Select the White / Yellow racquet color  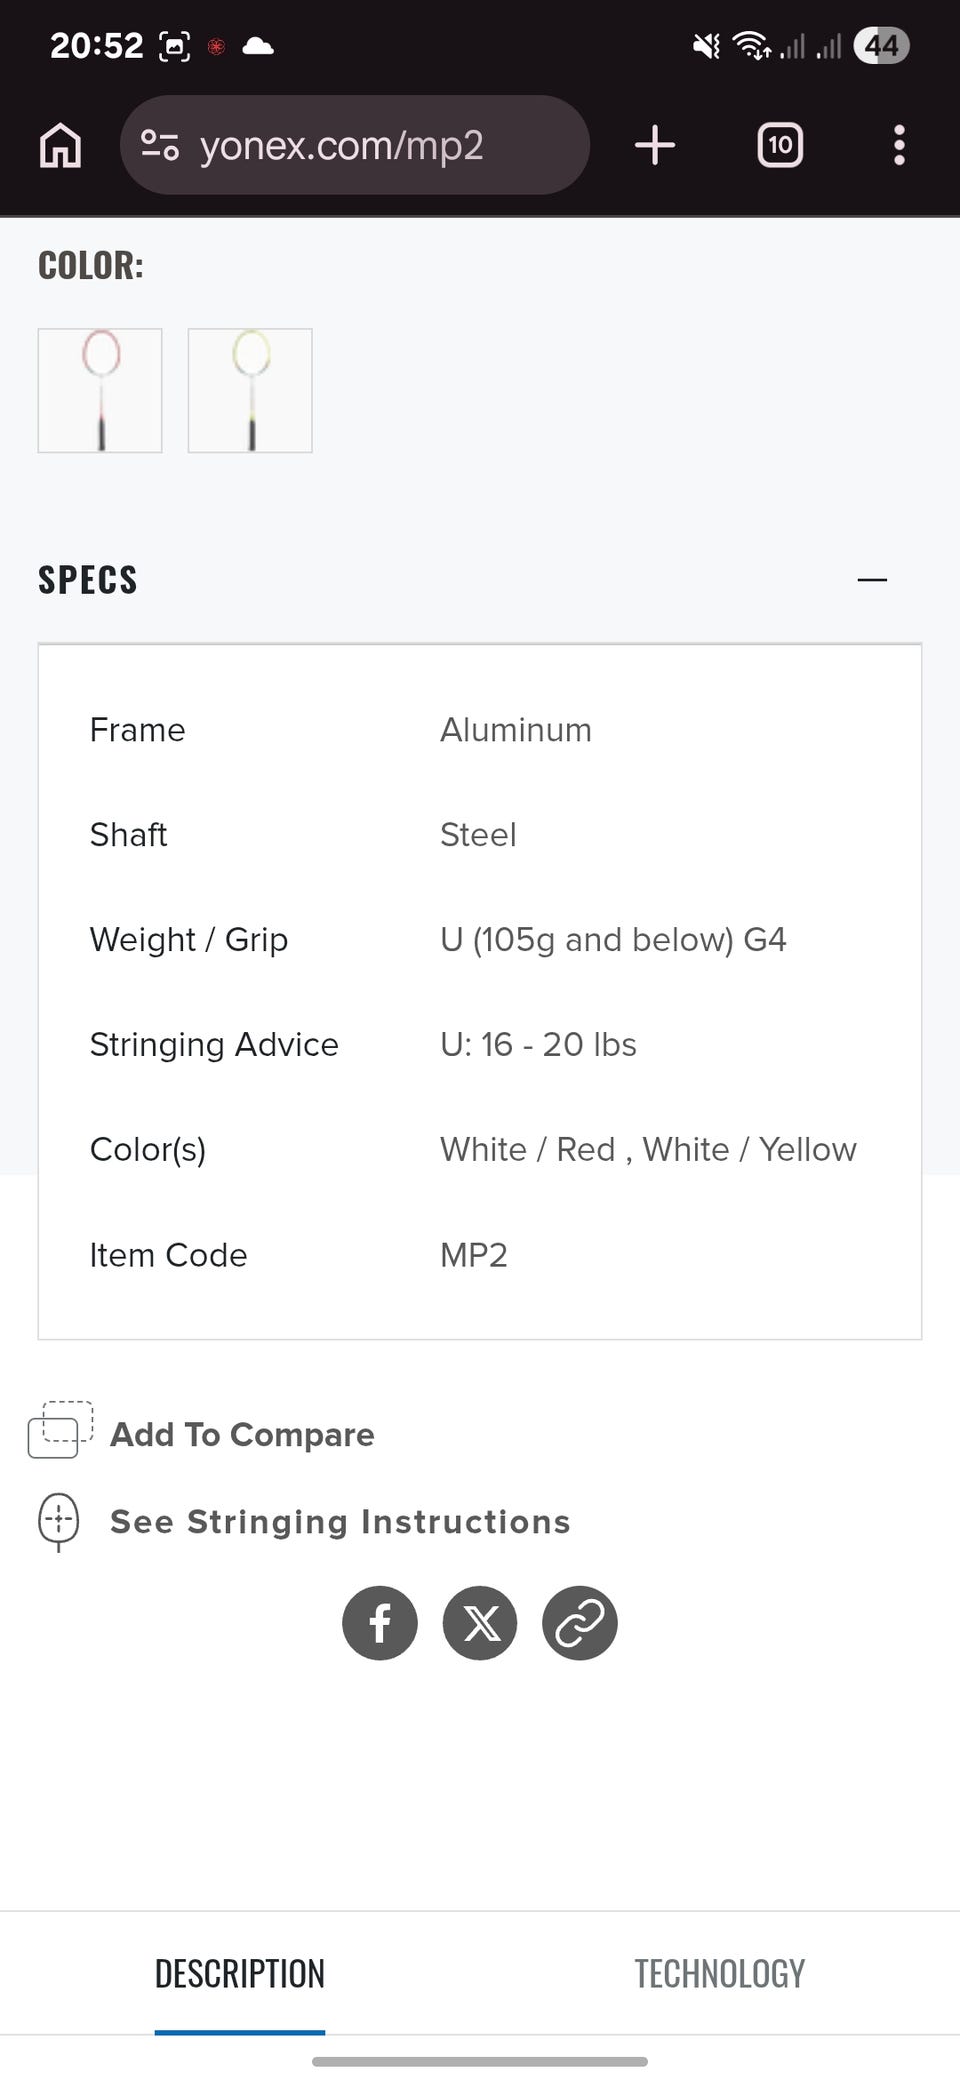pos(250,391)
